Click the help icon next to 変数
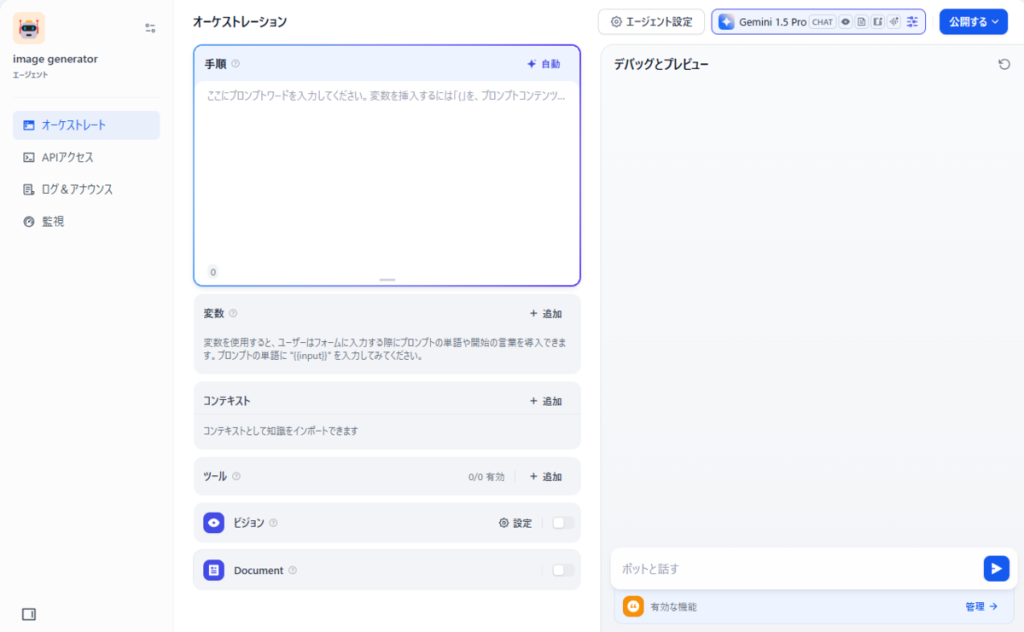This screenshot has height=632, width=1024. (x=234, y=313)
